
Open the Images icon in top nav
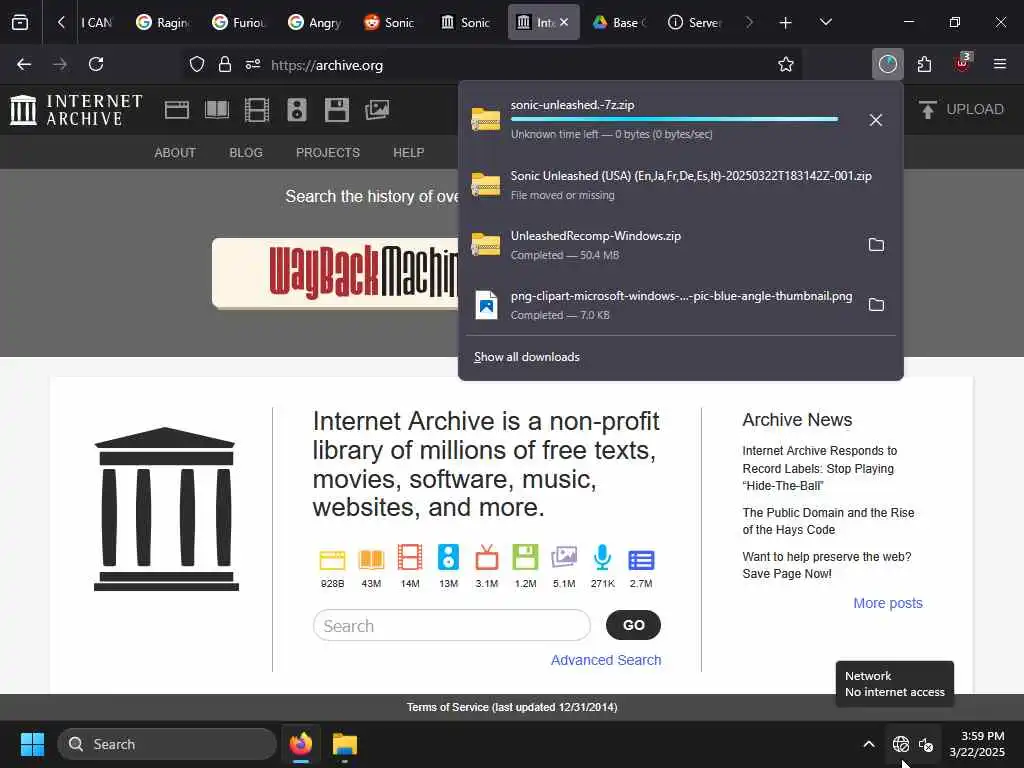coord(377,110)
